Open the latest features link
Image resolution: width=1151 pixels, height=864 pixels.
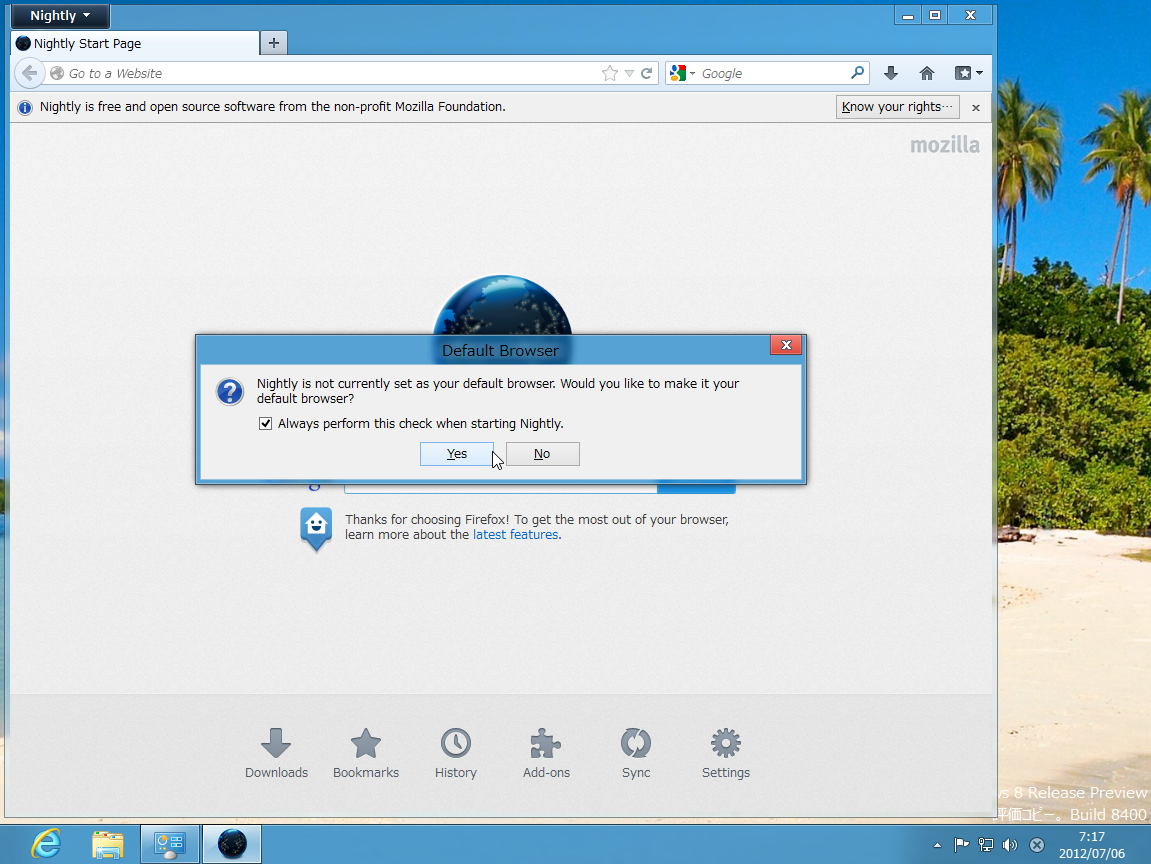point(515,534)
